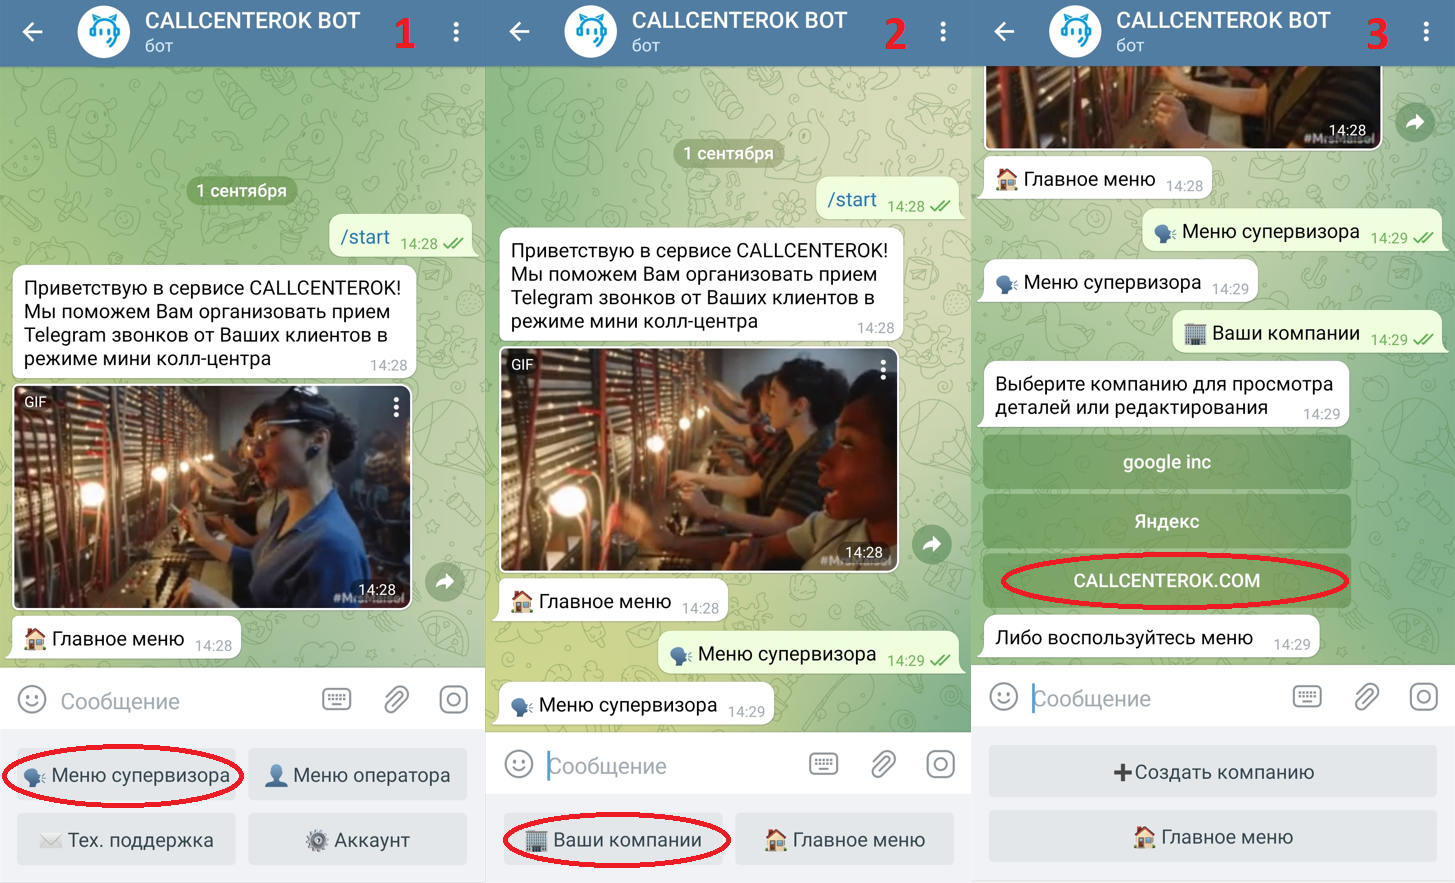This screenshot has width=1455, height=883.
Task: Forward the GIF in first screen
Action: 445,581
